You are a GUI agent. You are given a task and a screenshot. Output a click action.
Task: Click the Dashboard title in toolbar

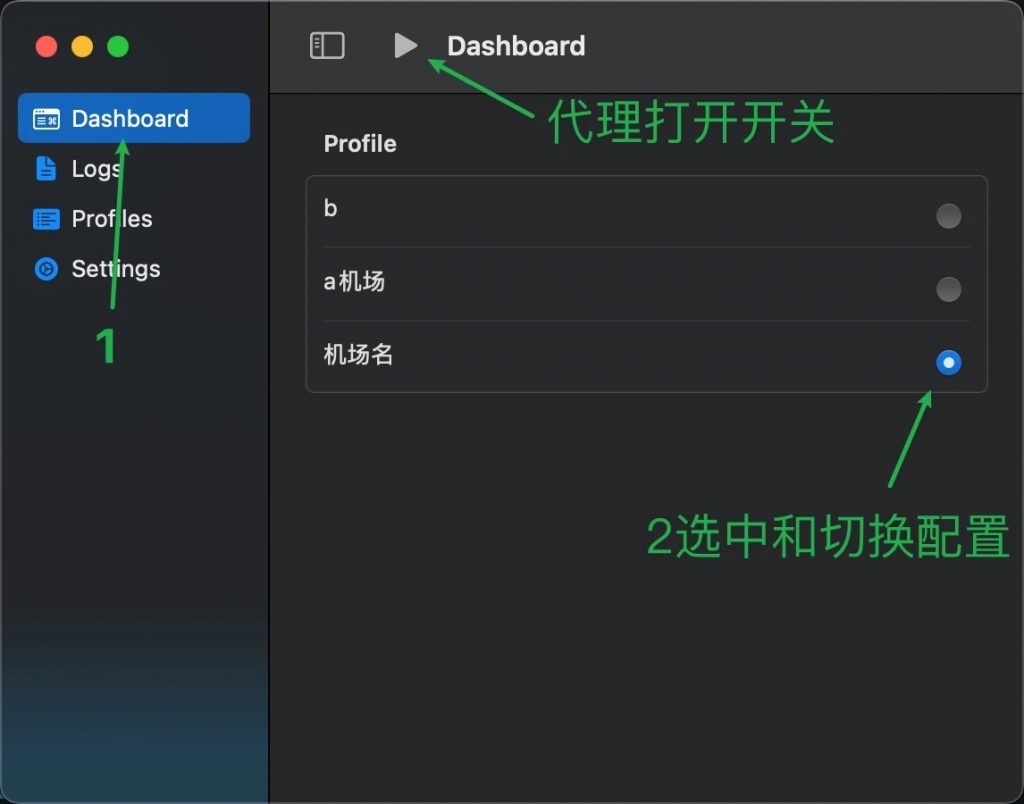click(x=516, y=46)
